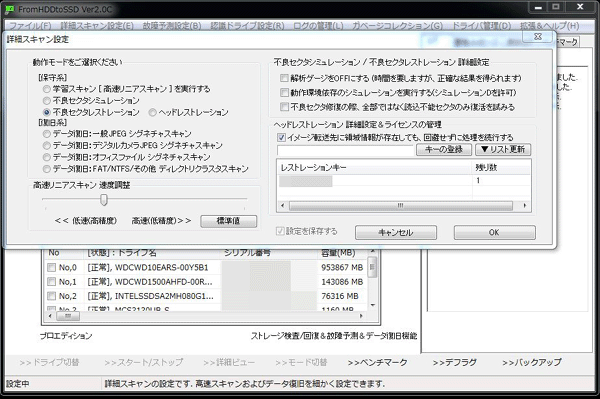Maximize the FromHDDtoSSD window

556,7
